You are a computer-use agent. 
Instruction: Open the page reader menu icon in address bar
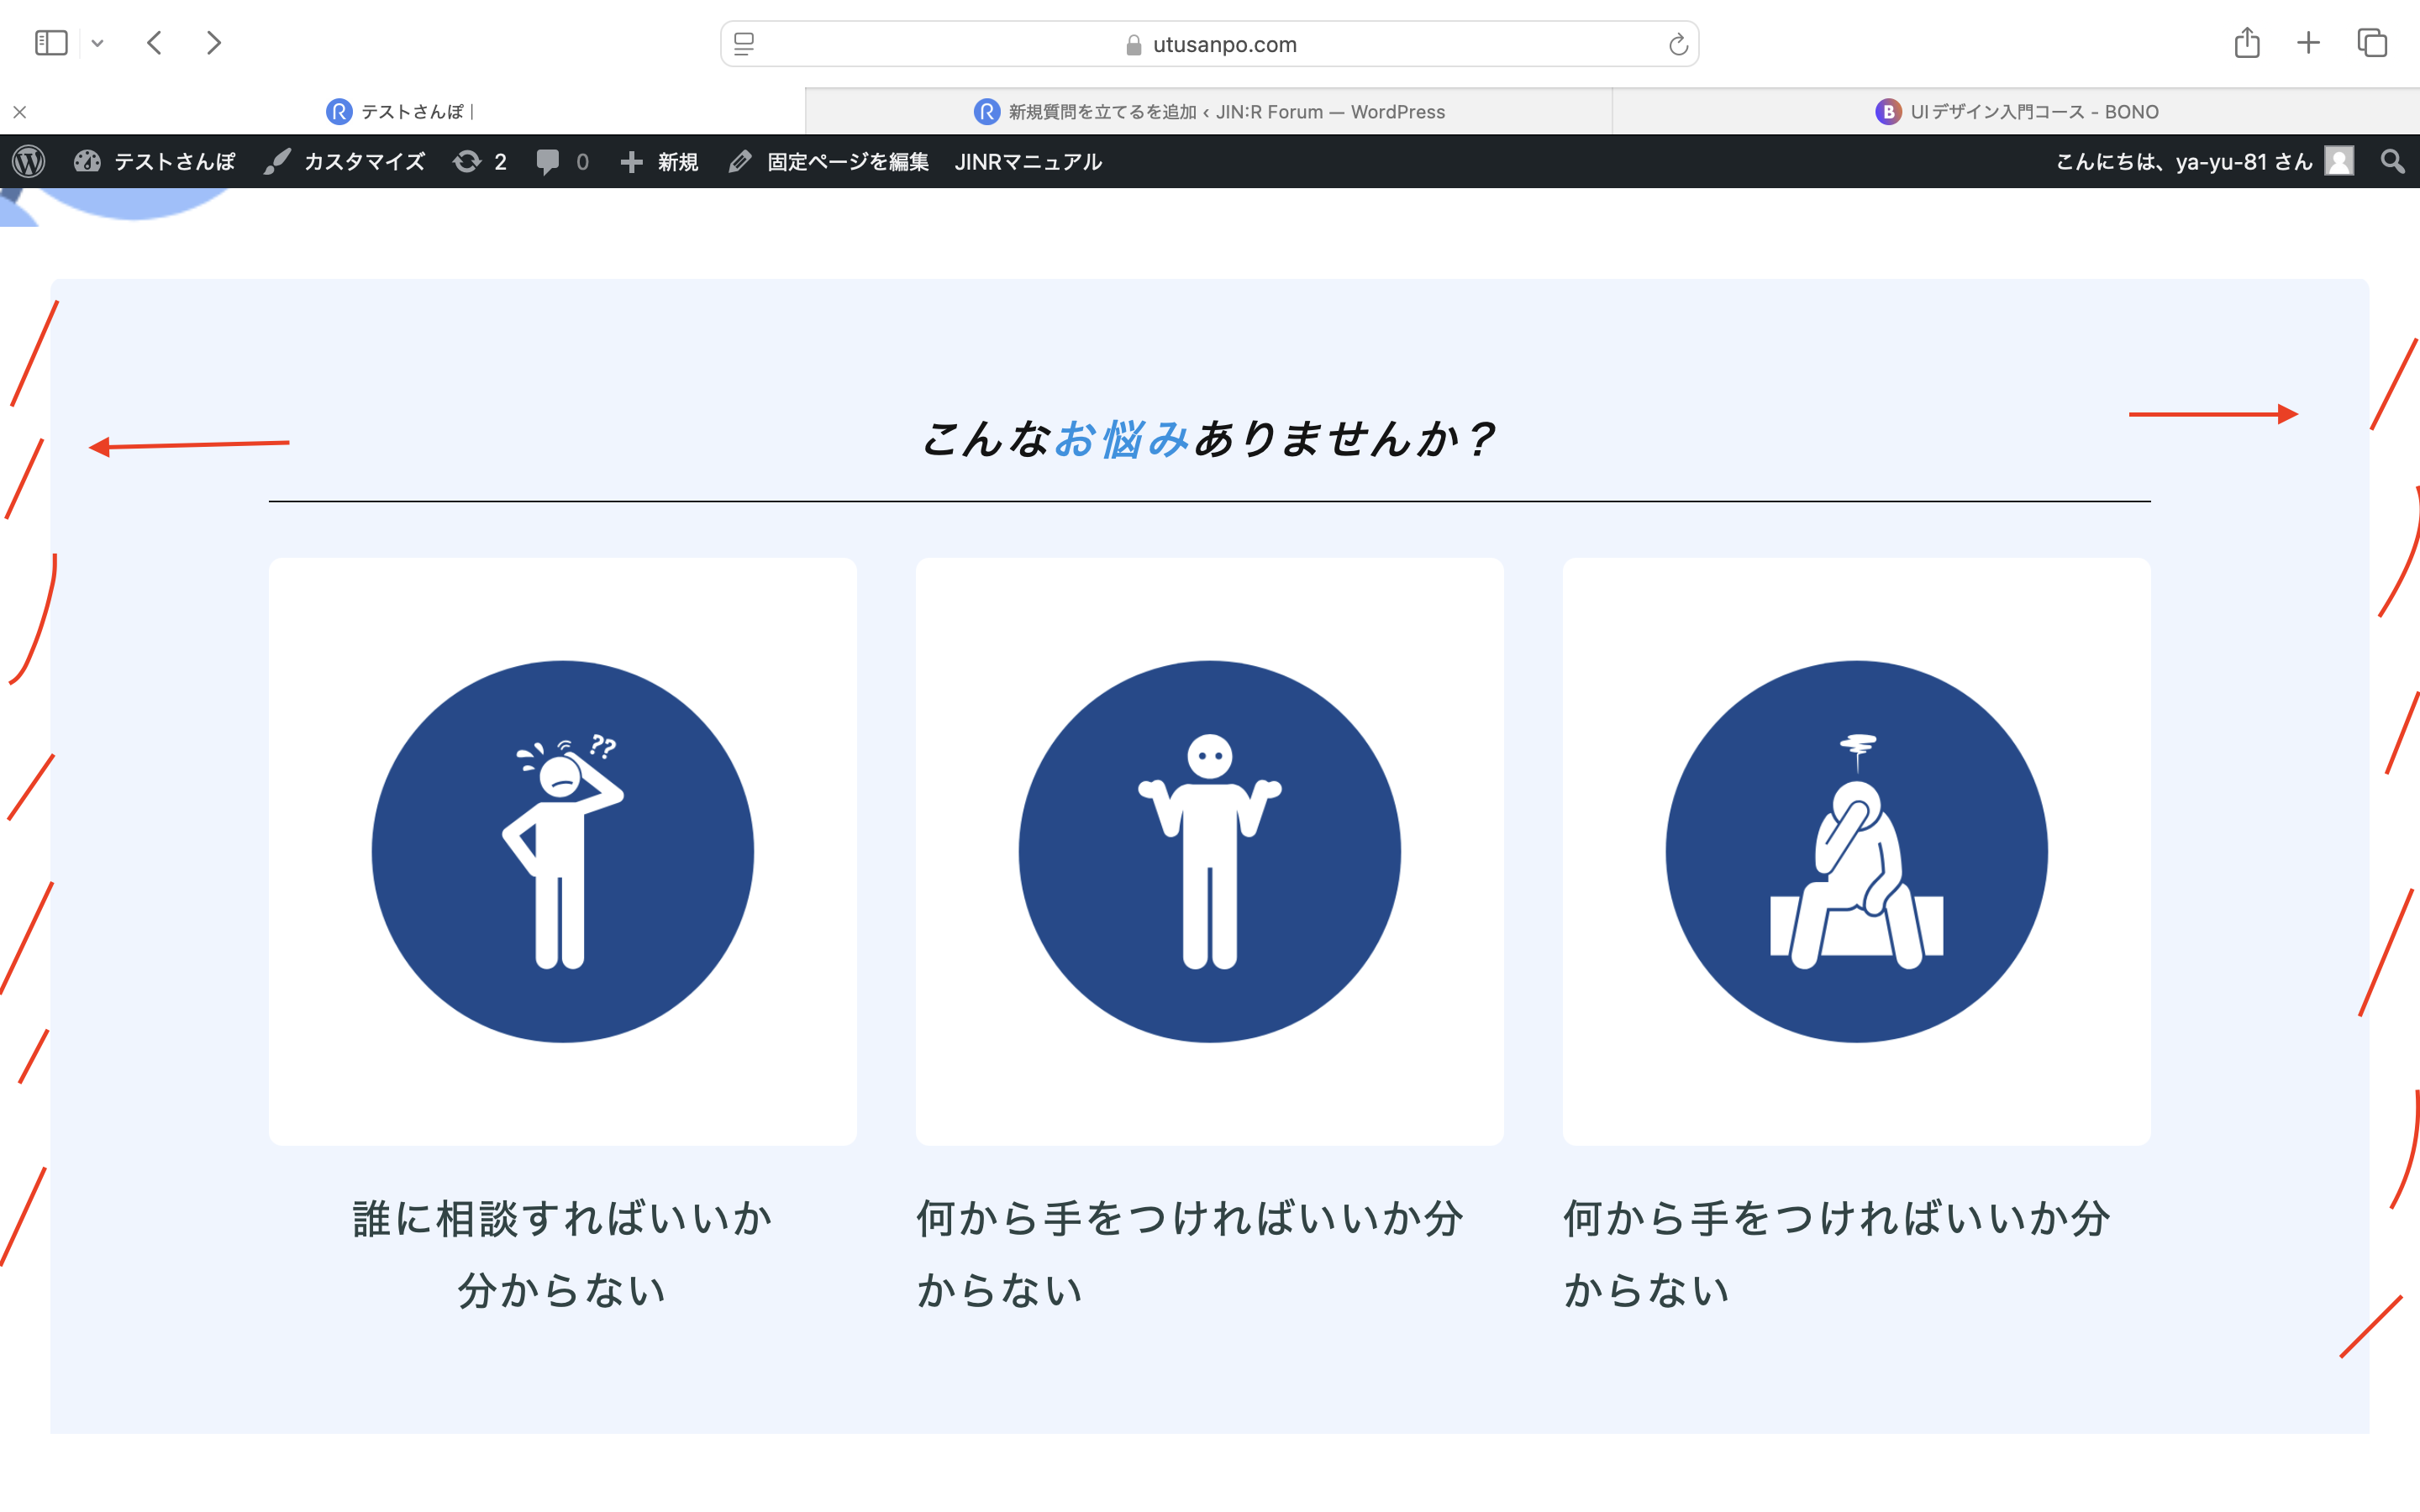(x=744, y=44)
